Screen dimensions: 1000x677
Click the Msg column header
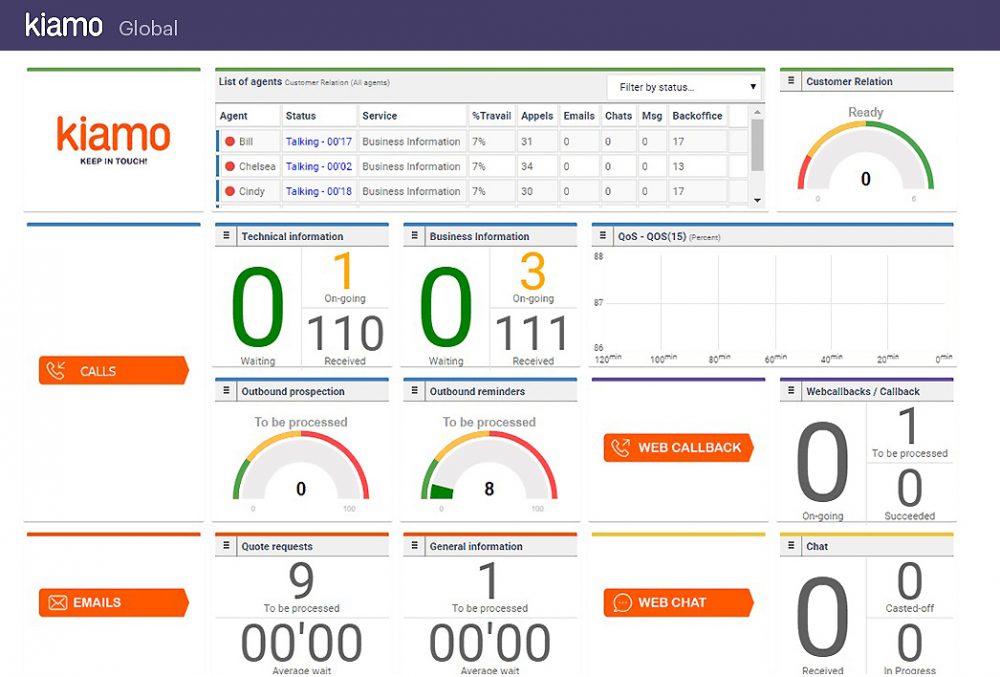point(652,116)
